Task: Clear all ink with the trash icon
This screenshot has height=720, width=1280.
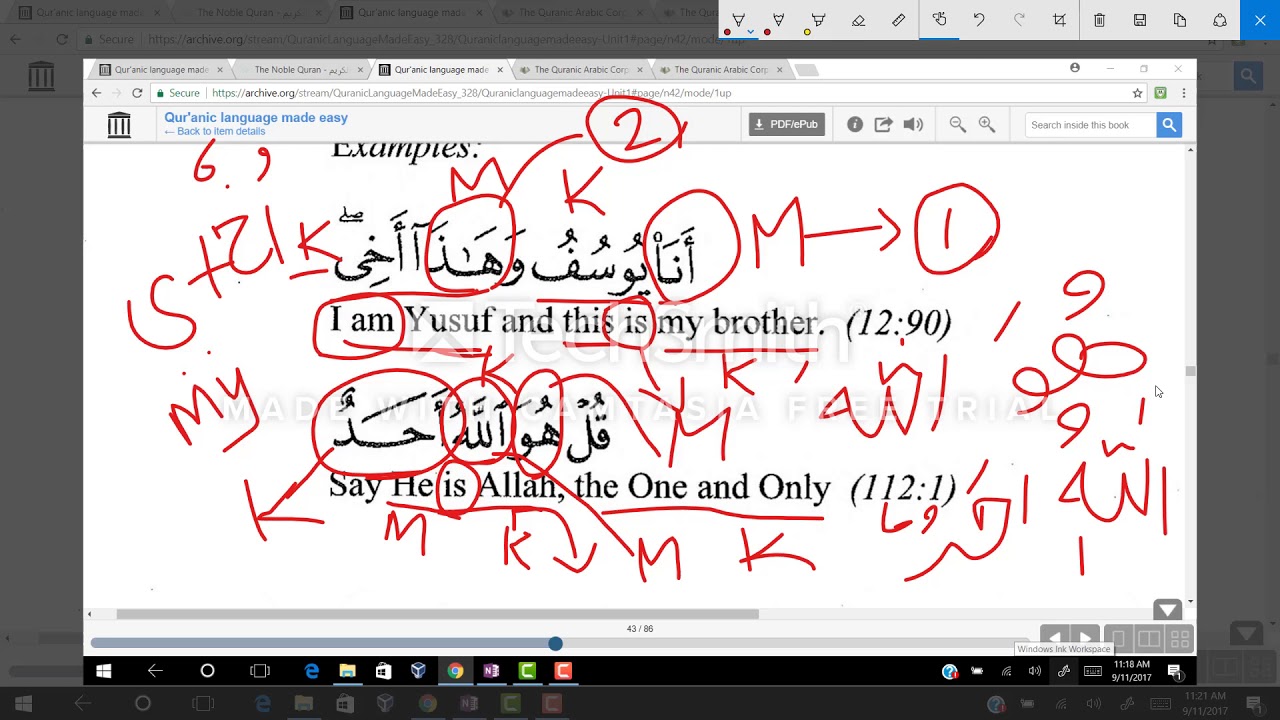Action: coord(1099,20)
